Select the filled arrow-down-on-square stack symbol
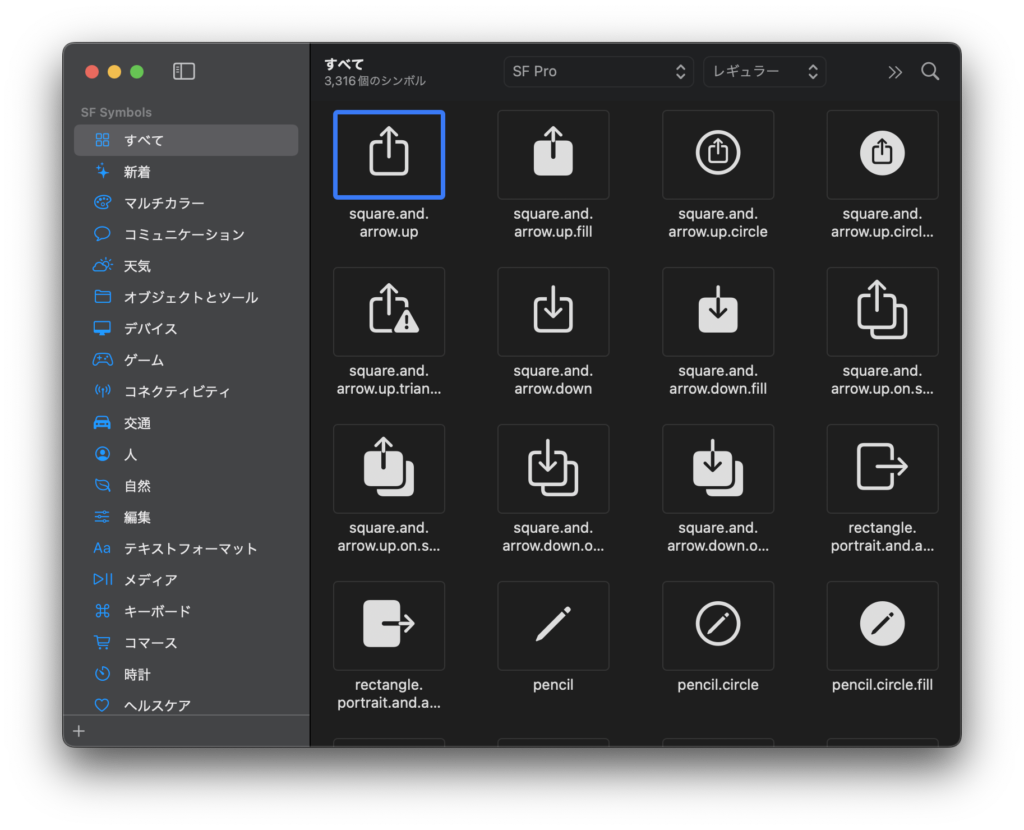The height and width of the screenshot is (830, 1024). 718,469
